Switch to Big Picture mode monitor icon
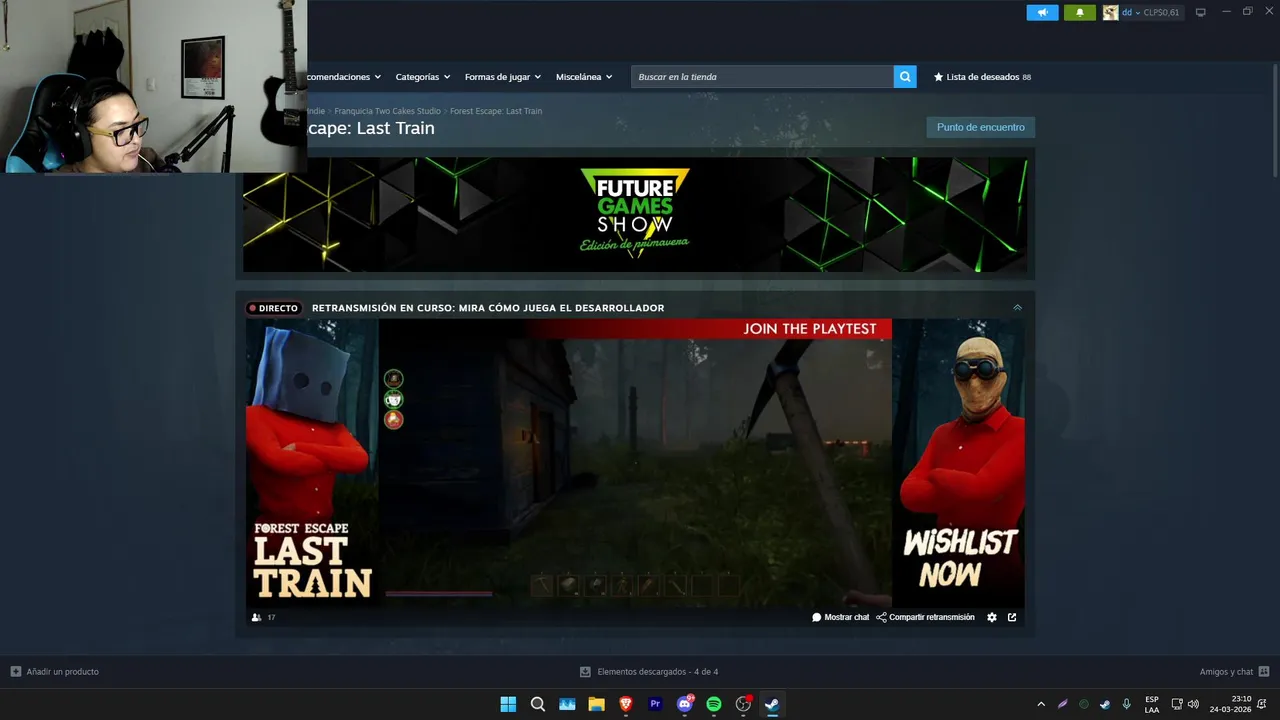 [1200, 13]
